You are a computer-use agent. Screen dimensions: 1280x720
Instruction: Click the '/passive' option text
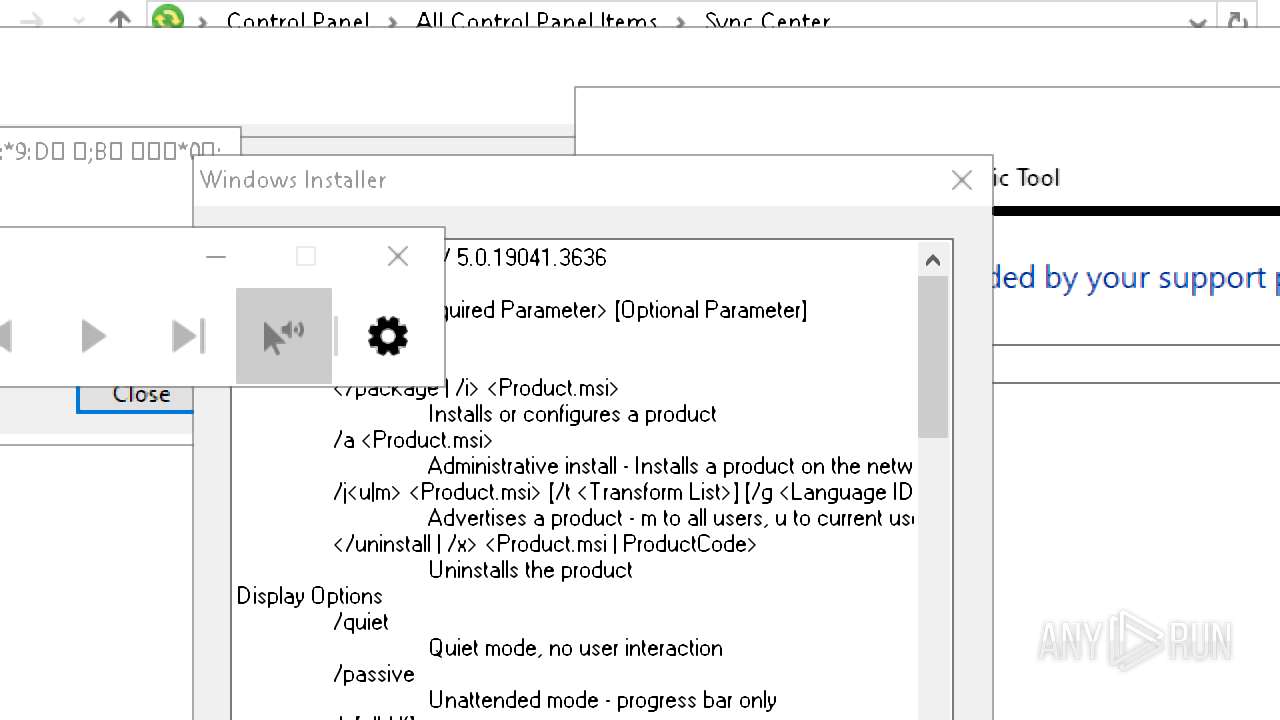374,674
